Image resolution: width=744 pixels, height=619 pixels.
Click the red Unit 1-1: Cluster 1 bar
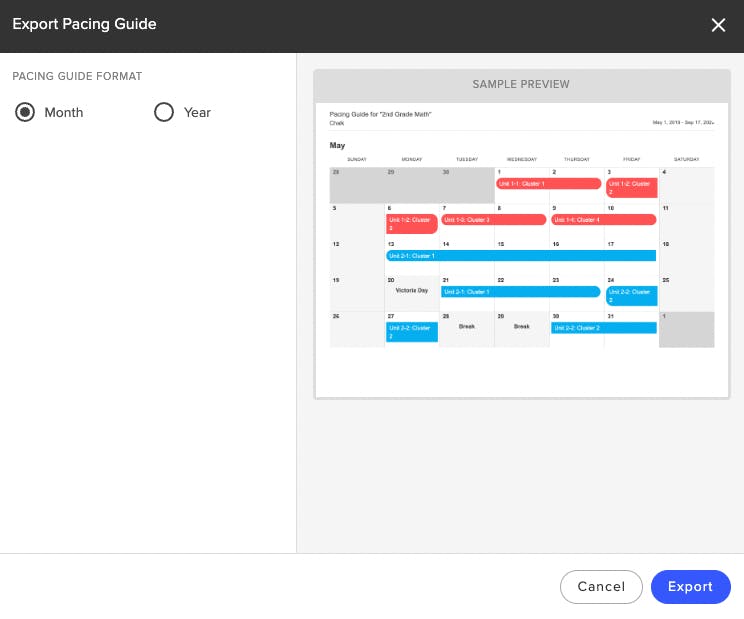pos(549,184)
